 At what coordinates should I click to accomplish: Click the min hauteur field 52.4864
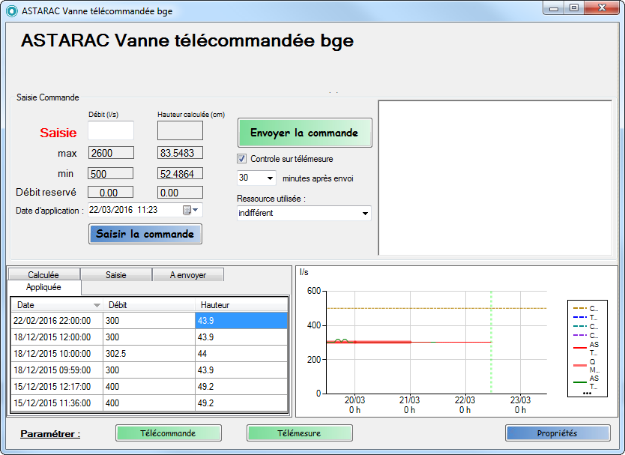pyautogui.click(x=180, y=174)
